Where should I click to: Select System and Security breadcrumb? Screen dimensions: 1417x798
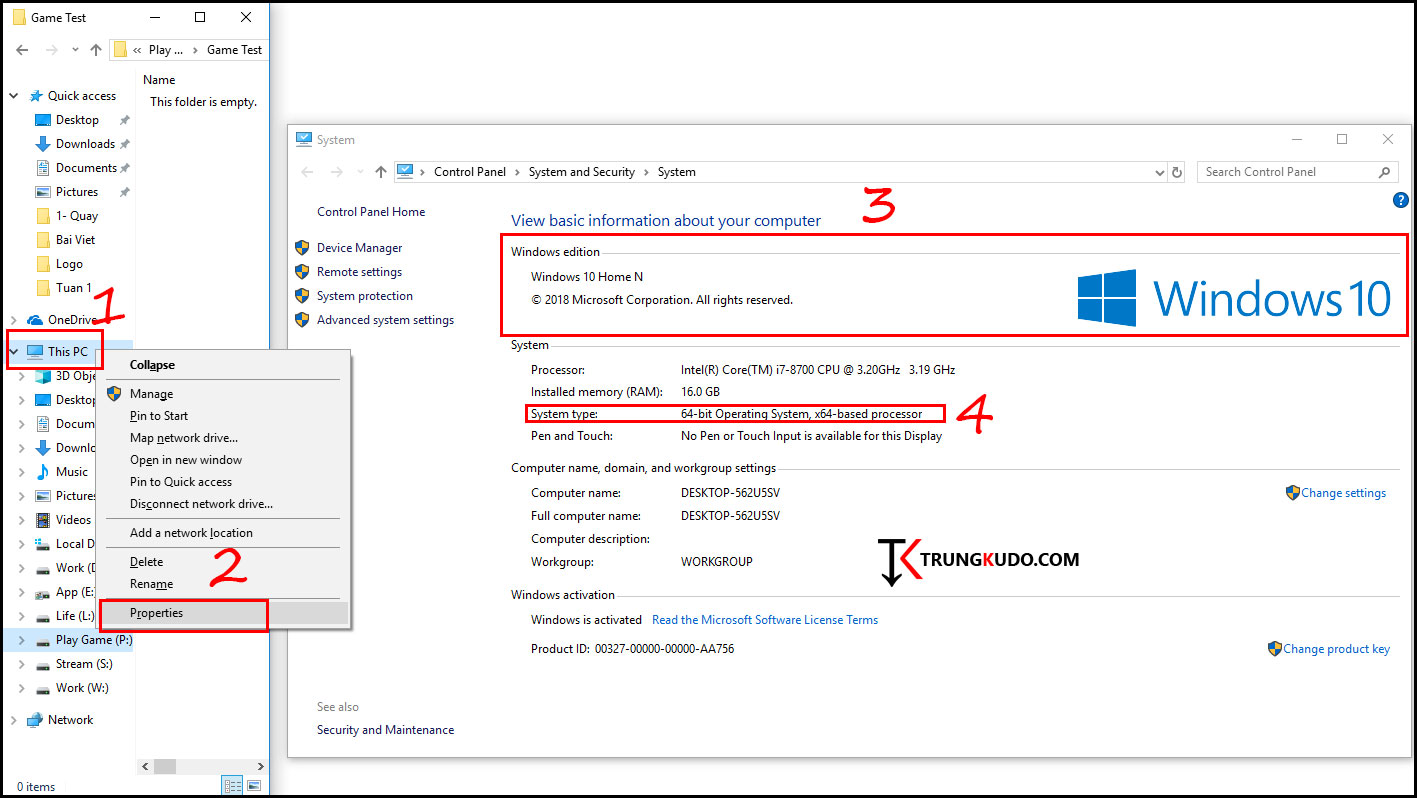point(582,172)
